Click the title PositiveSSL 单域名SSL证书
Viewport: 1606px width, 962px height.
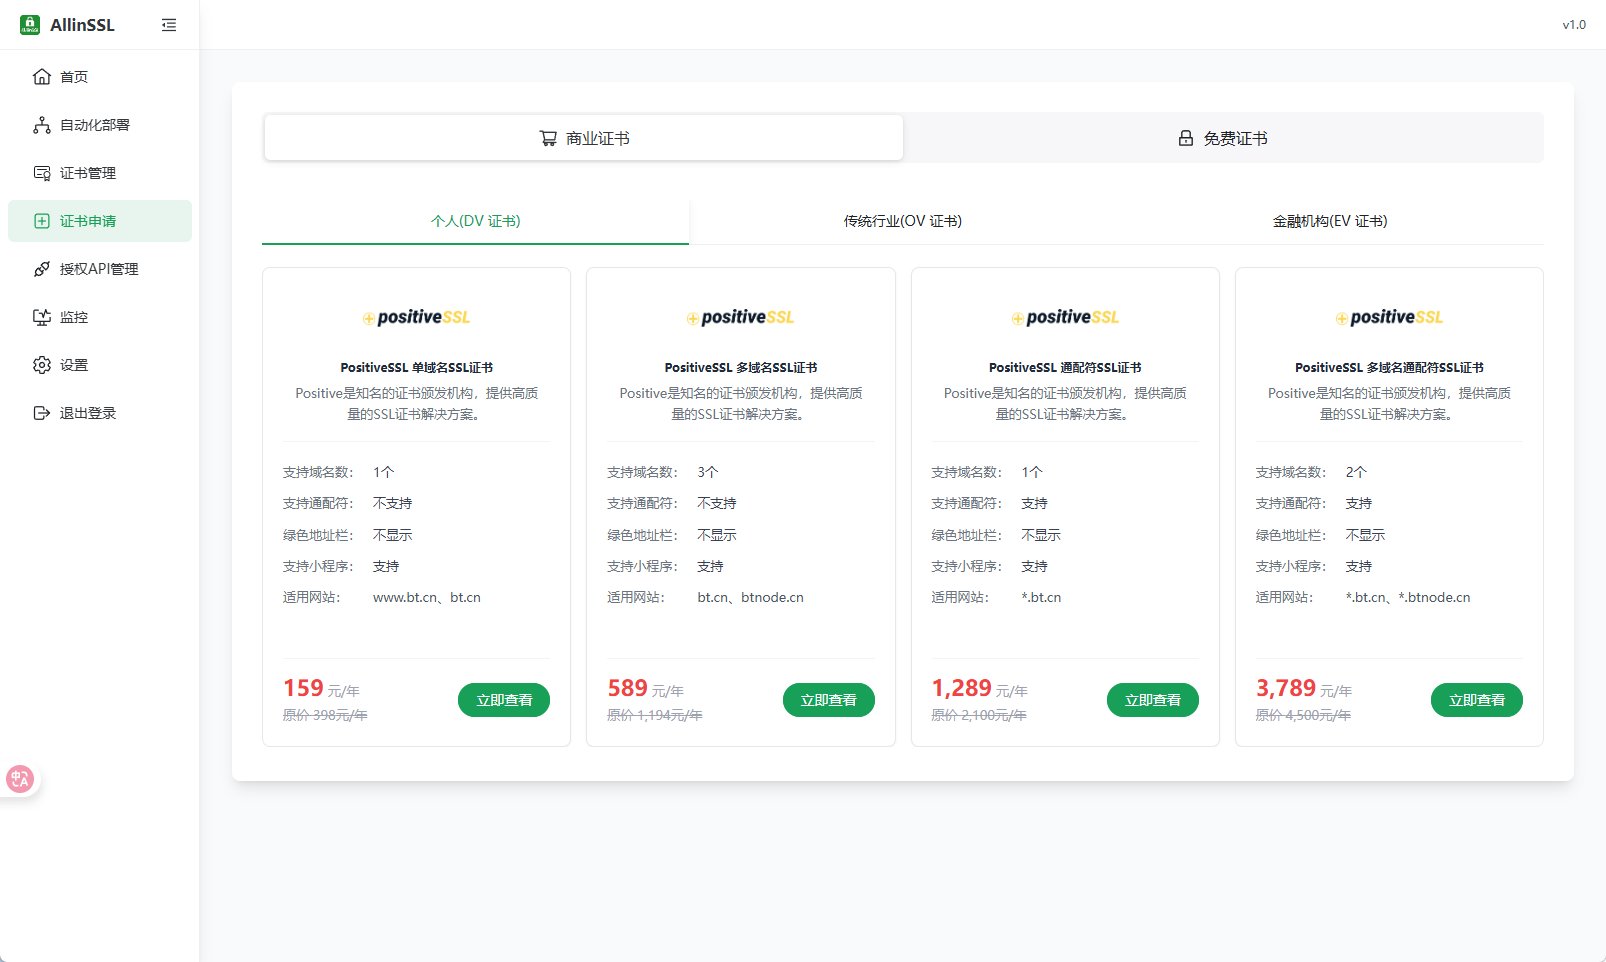pyautogui.click(x=416, y=368)
